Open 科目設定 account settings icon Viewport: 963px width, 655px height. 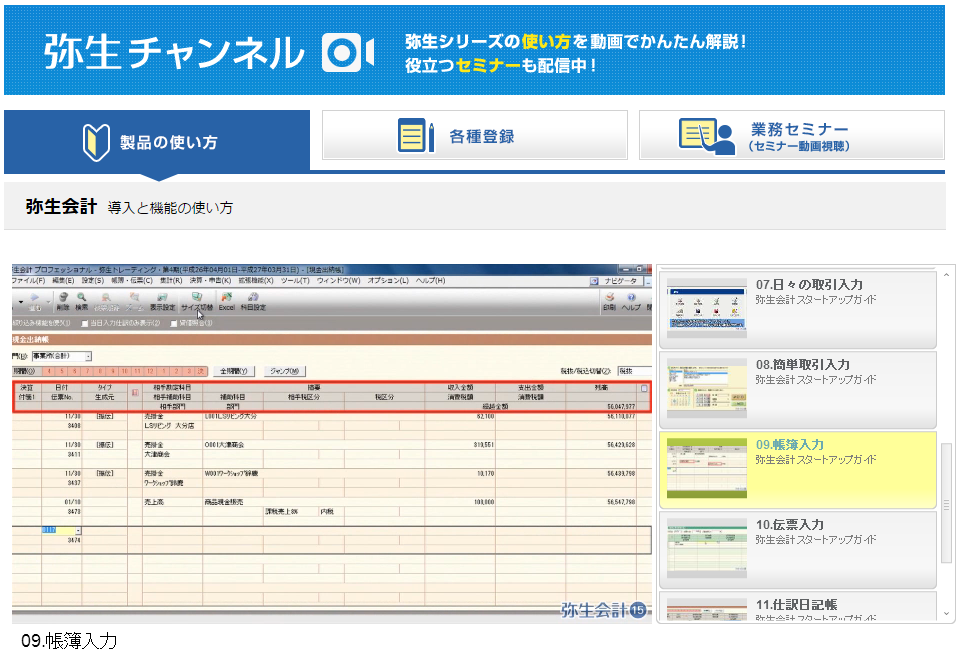tap(253, 301)
